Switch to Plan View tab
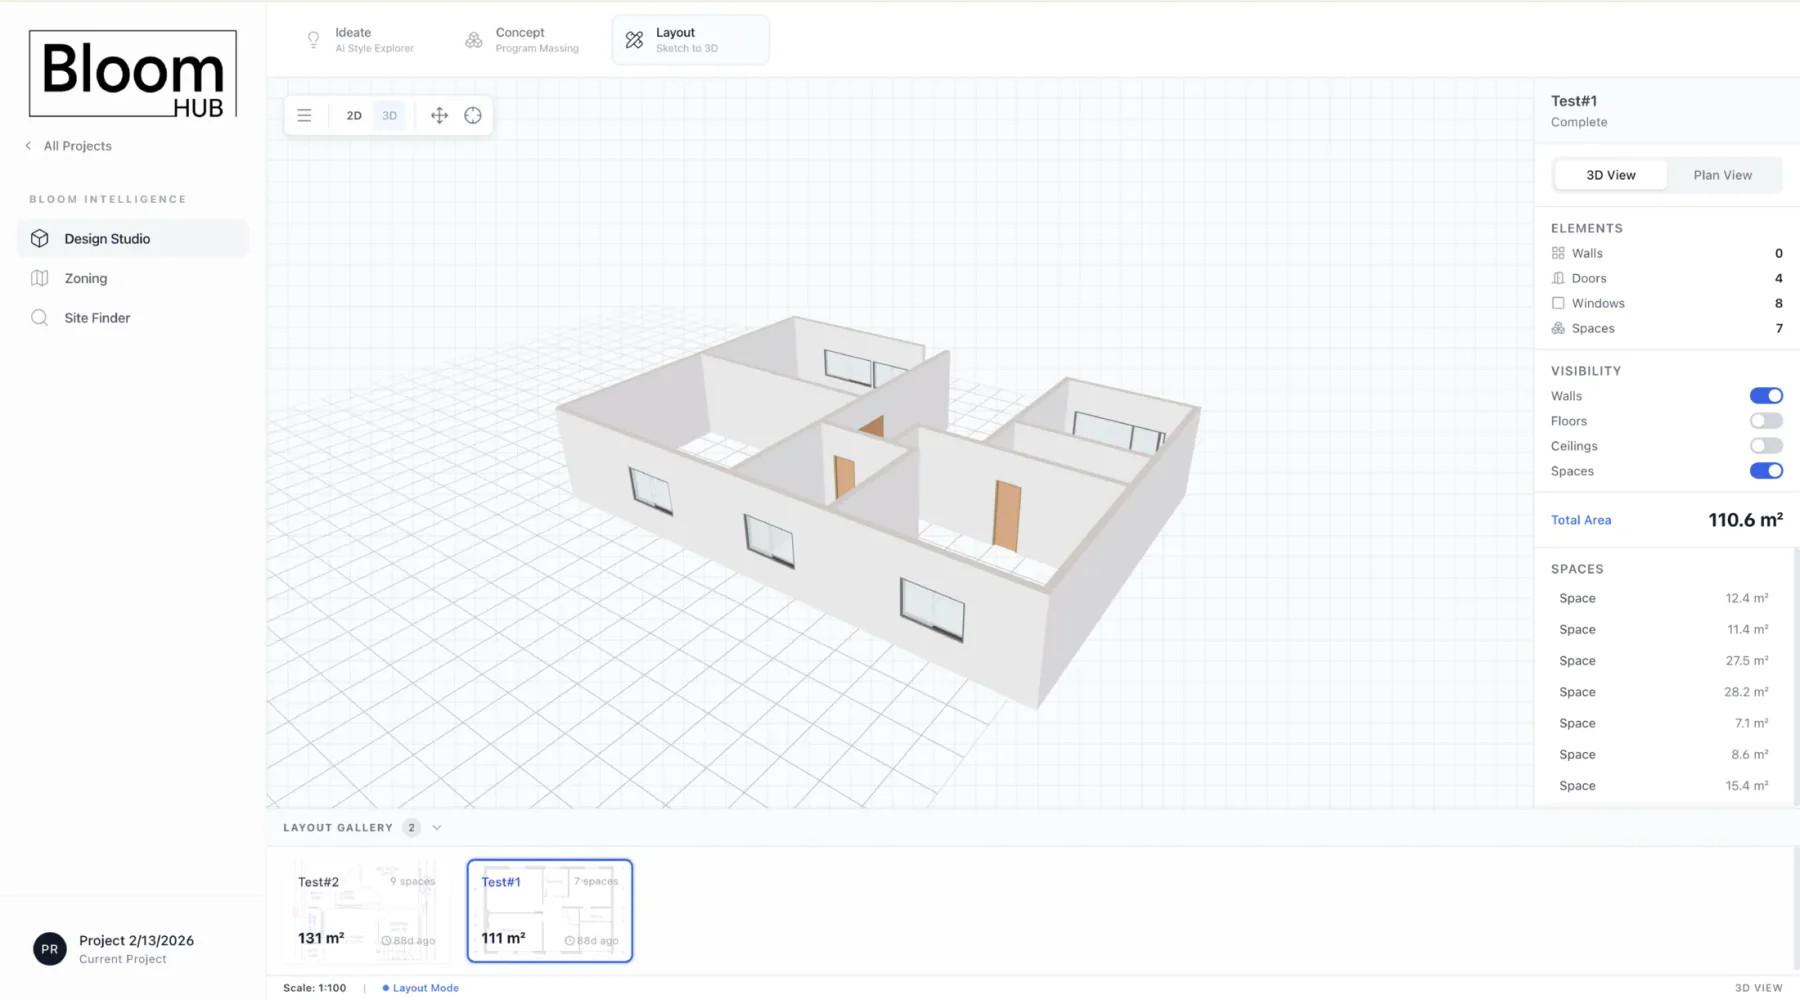 point(1722,174)
